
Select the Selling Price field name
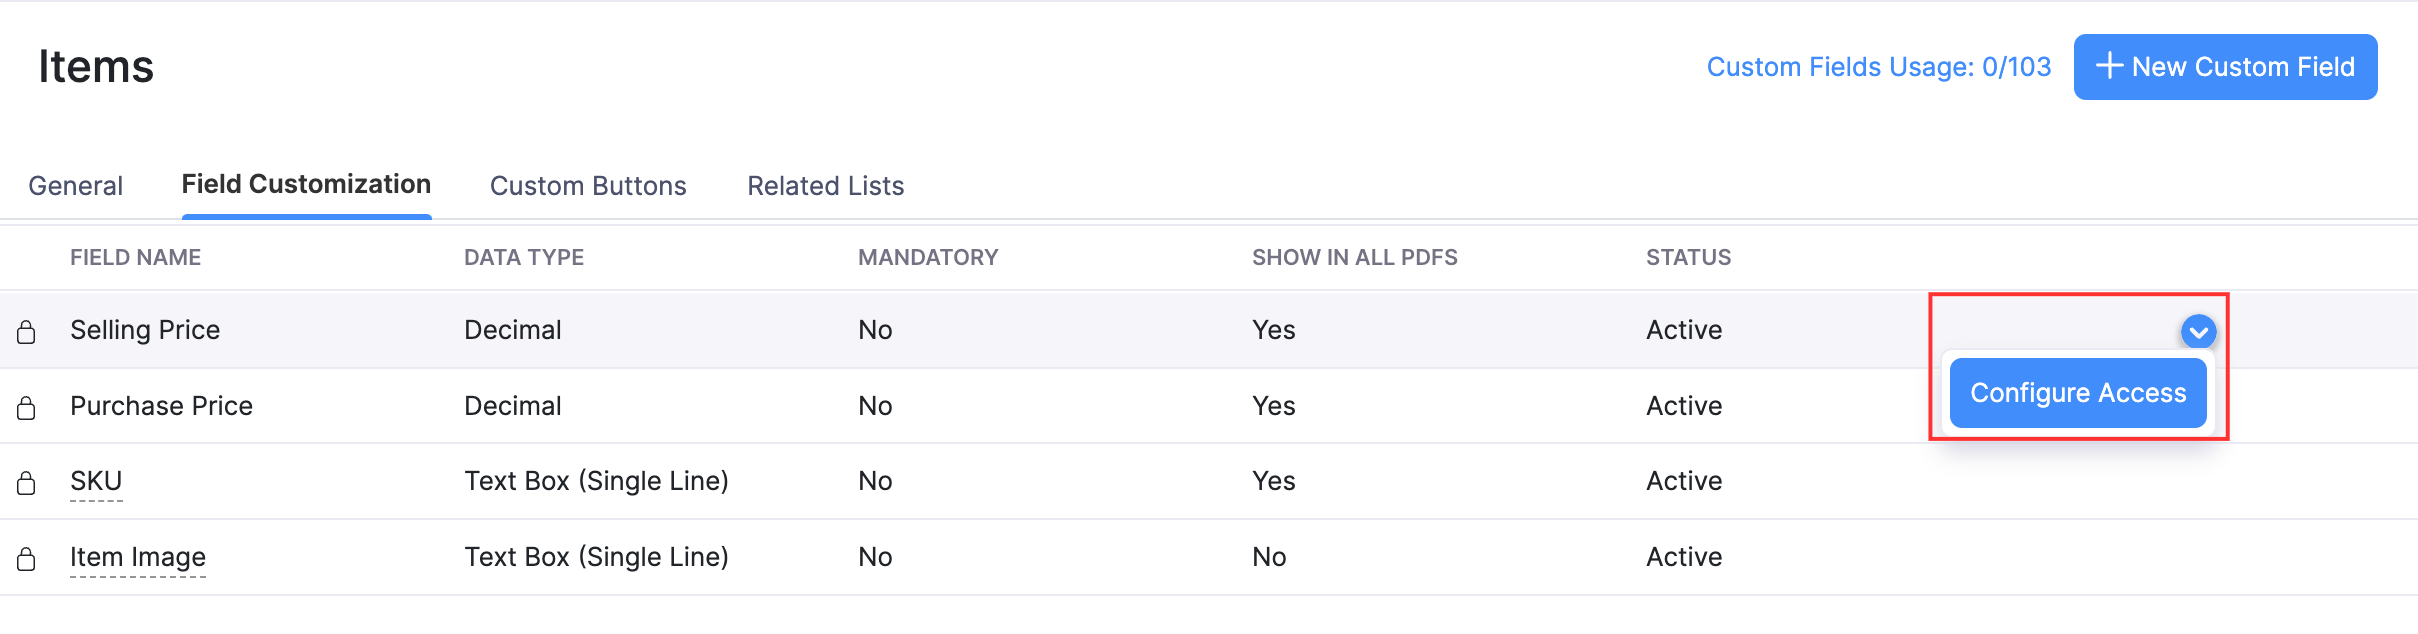[145, 330]
